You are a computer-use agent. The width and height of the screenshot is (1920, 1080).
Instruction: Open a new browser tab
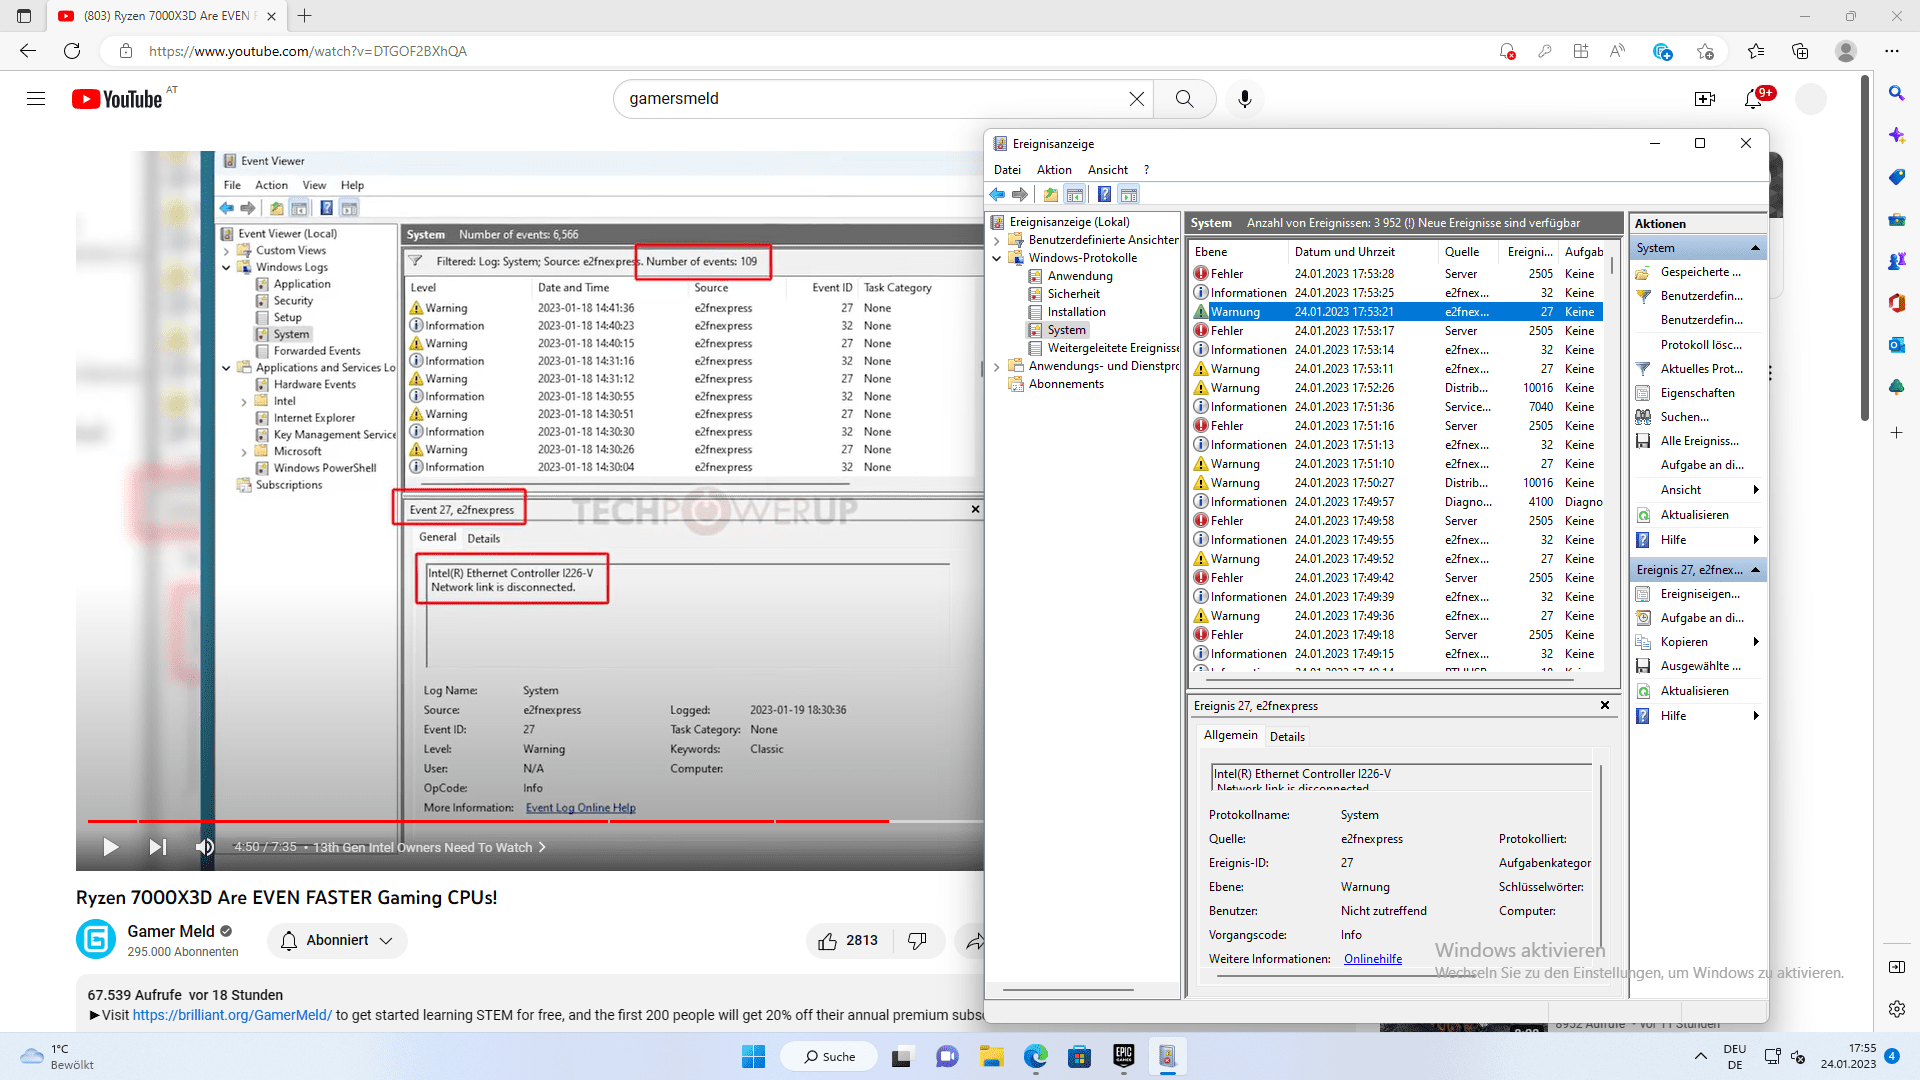point(305,16)
